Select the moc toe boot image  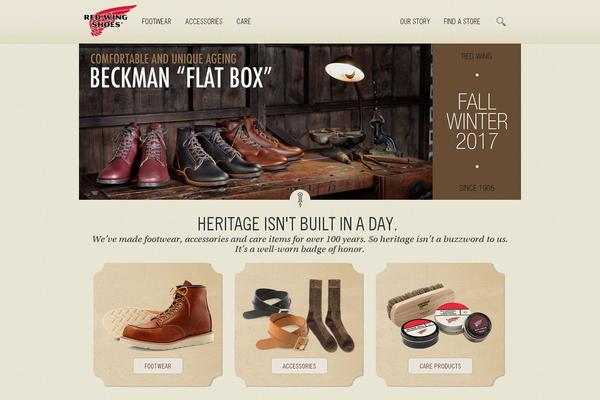159,316
